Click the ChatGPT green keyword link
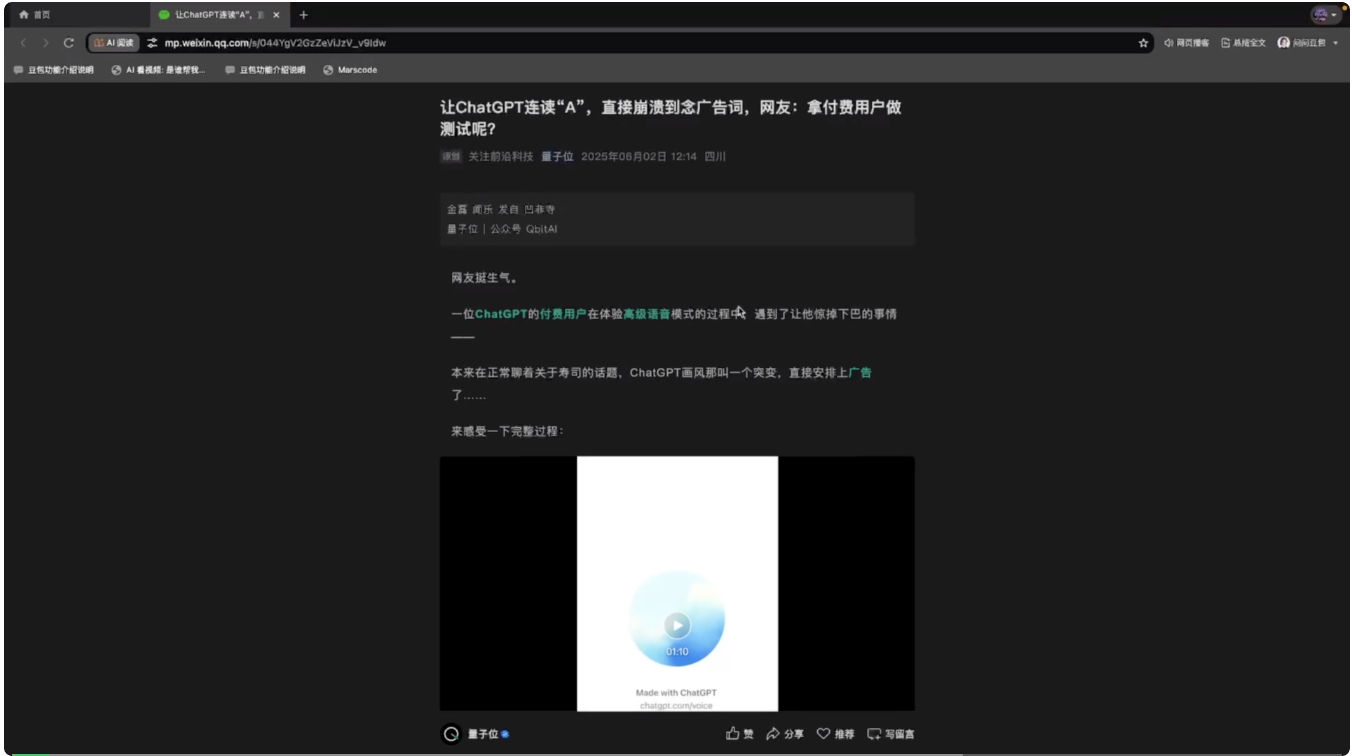 [x=501, y=314]
